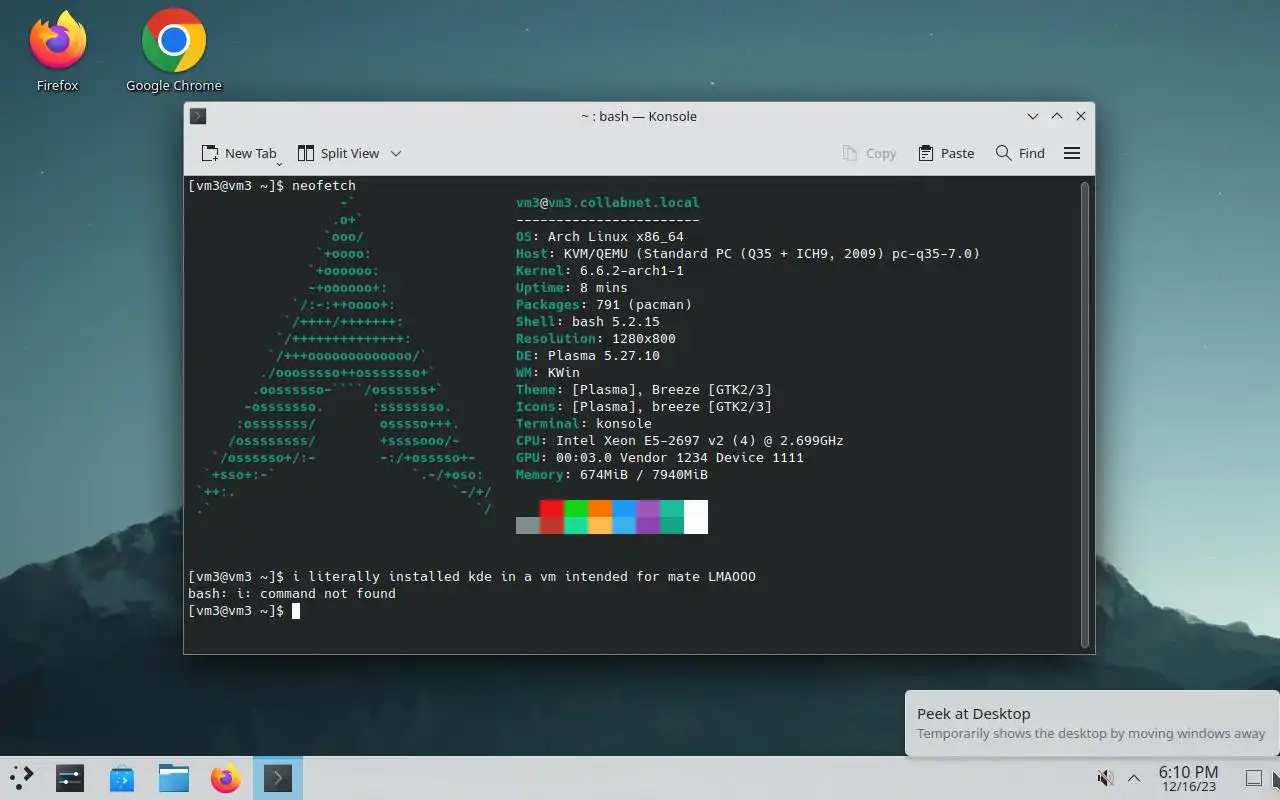Expand the Split View dropdown chevron

(x=396, y=153)
